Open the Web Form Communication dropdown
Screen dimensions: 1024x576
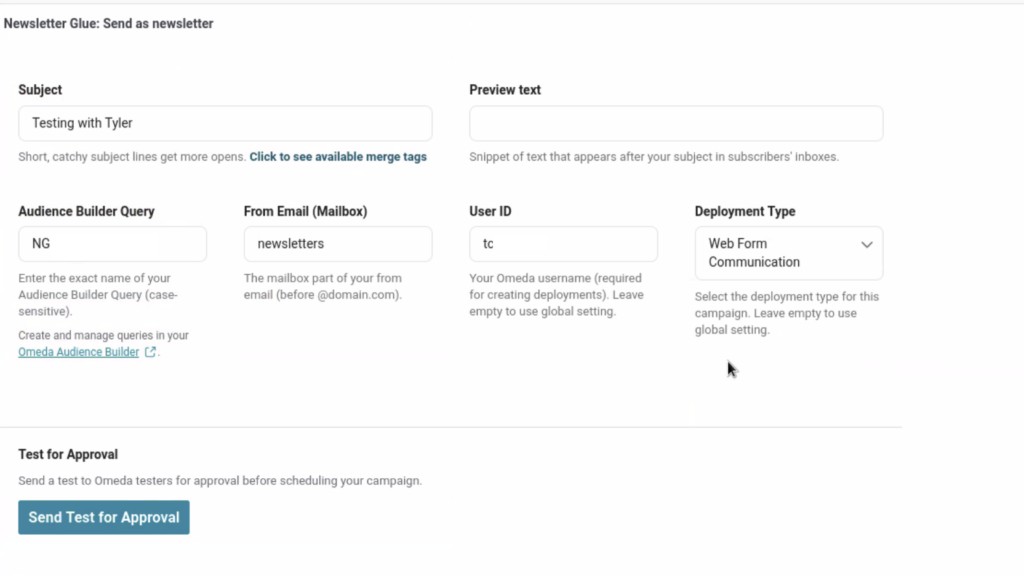[788, 253]
